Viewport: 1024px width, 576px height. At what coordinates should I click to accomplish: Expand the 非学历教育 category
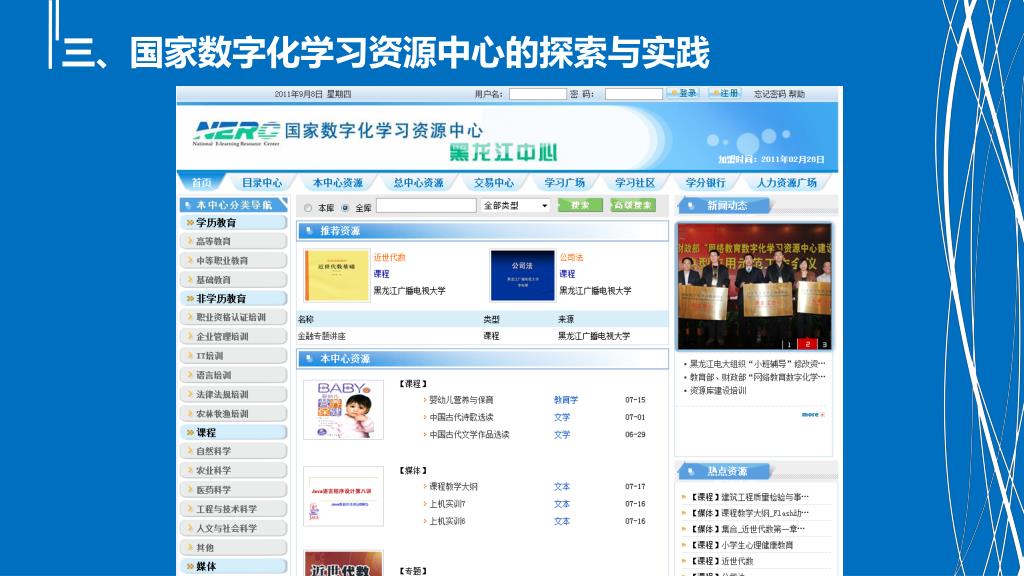pos(234,298)
